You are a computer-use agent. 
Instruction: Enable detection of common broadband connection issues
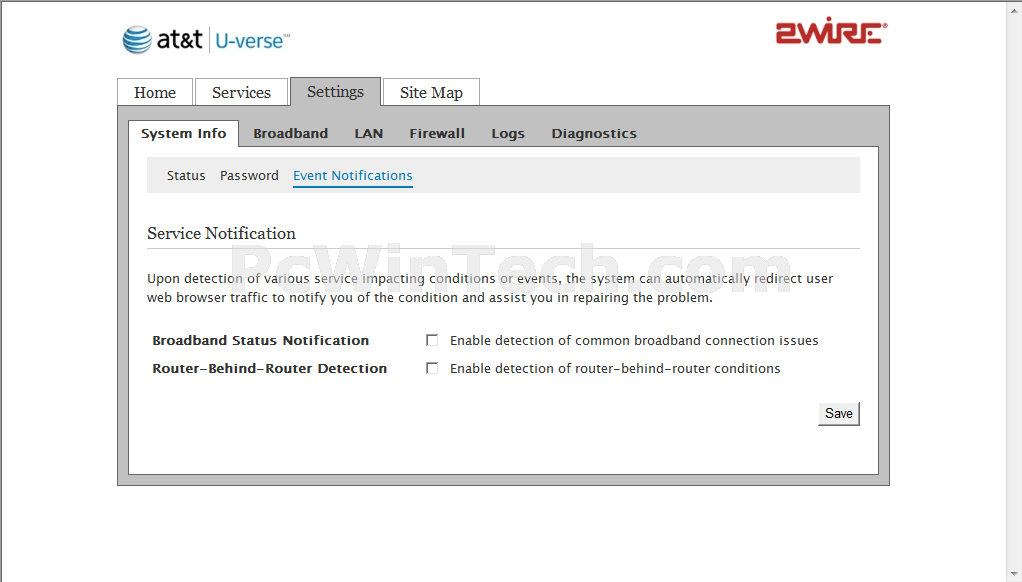431,340
